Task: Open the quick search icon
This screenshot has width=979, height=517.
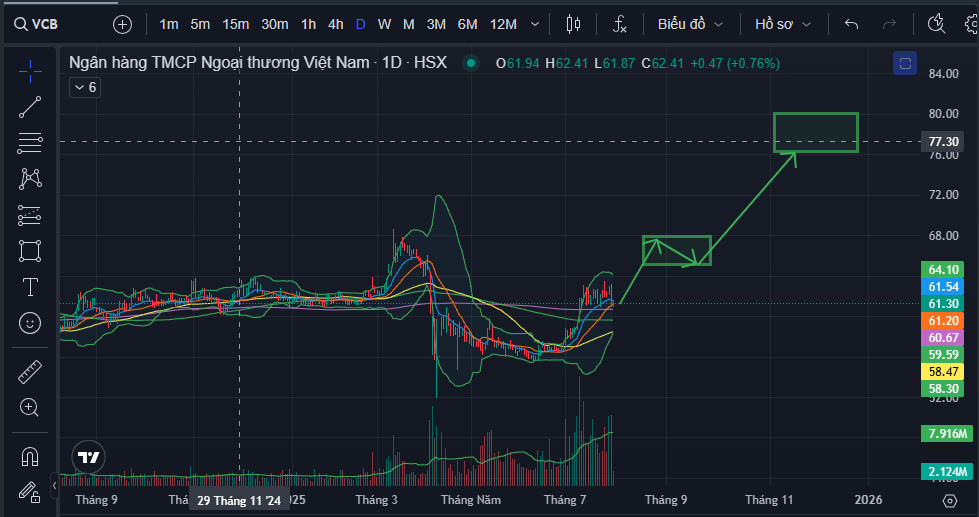Action: (936, 24)
